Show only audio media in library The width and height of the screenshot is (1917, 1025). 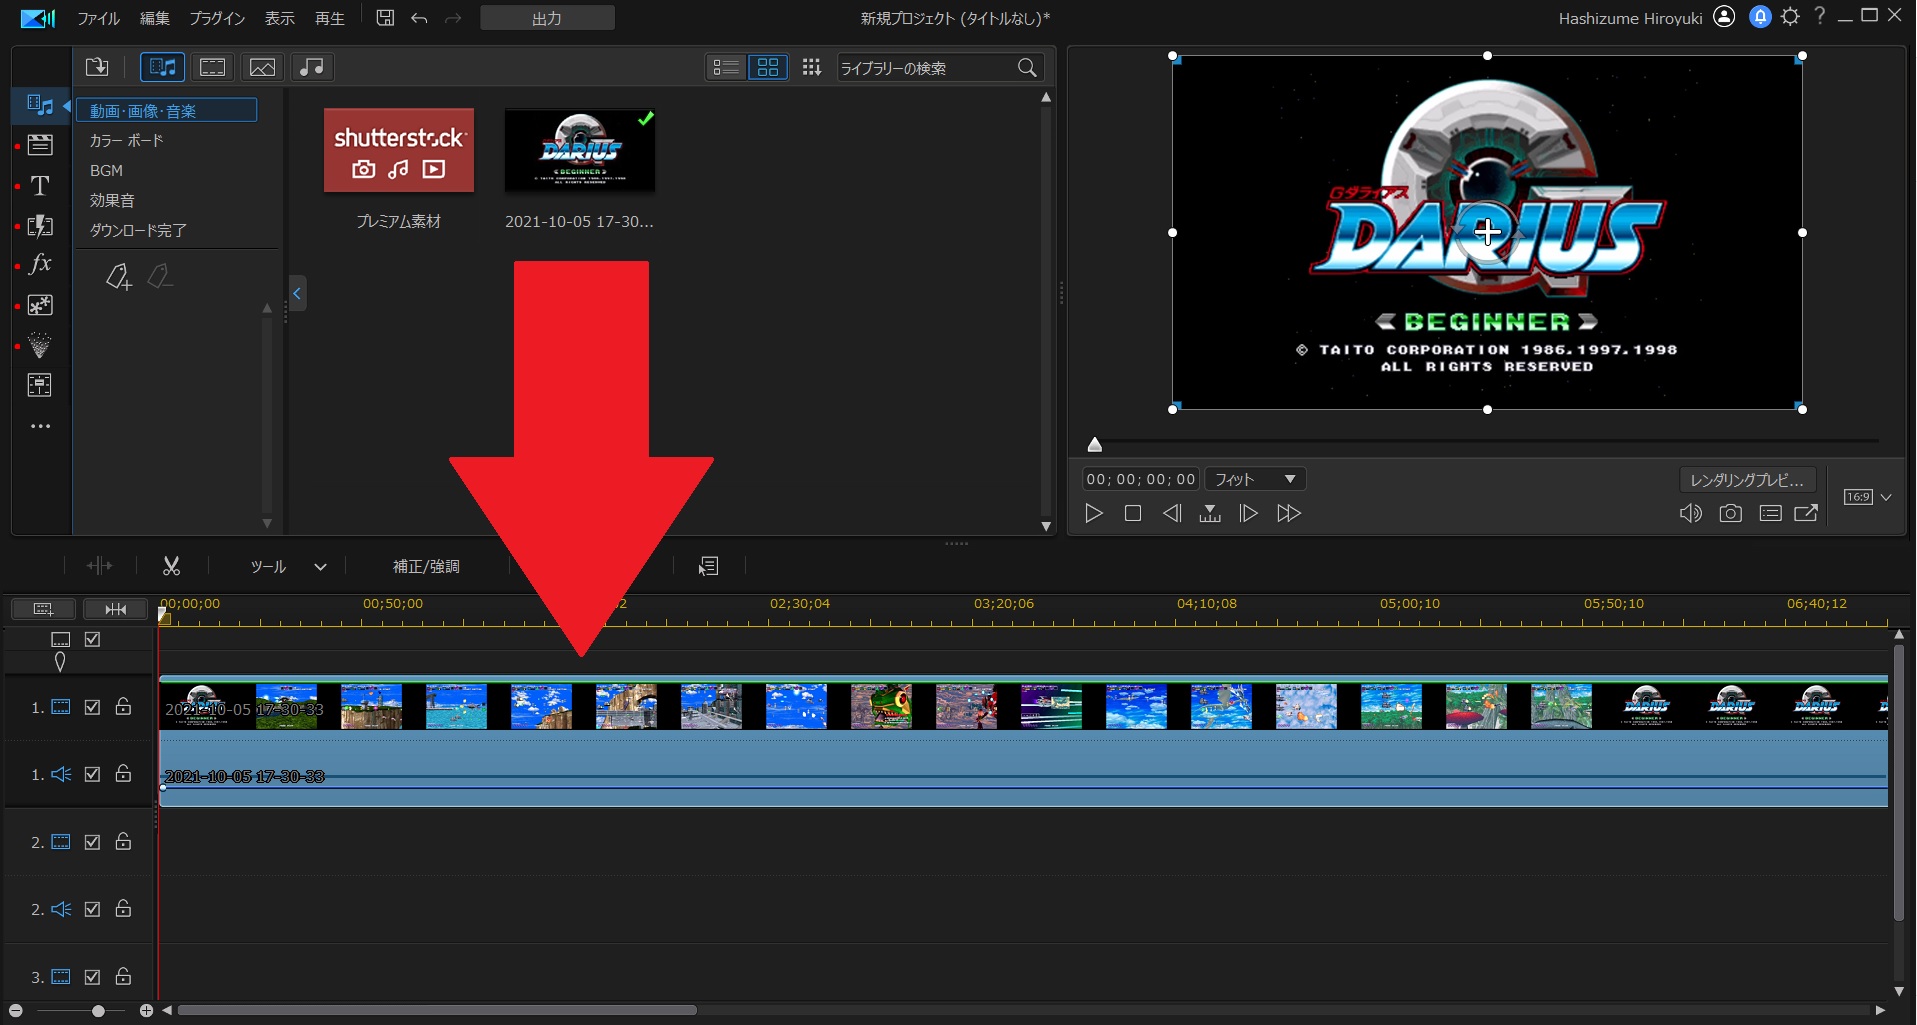(312, 67)
